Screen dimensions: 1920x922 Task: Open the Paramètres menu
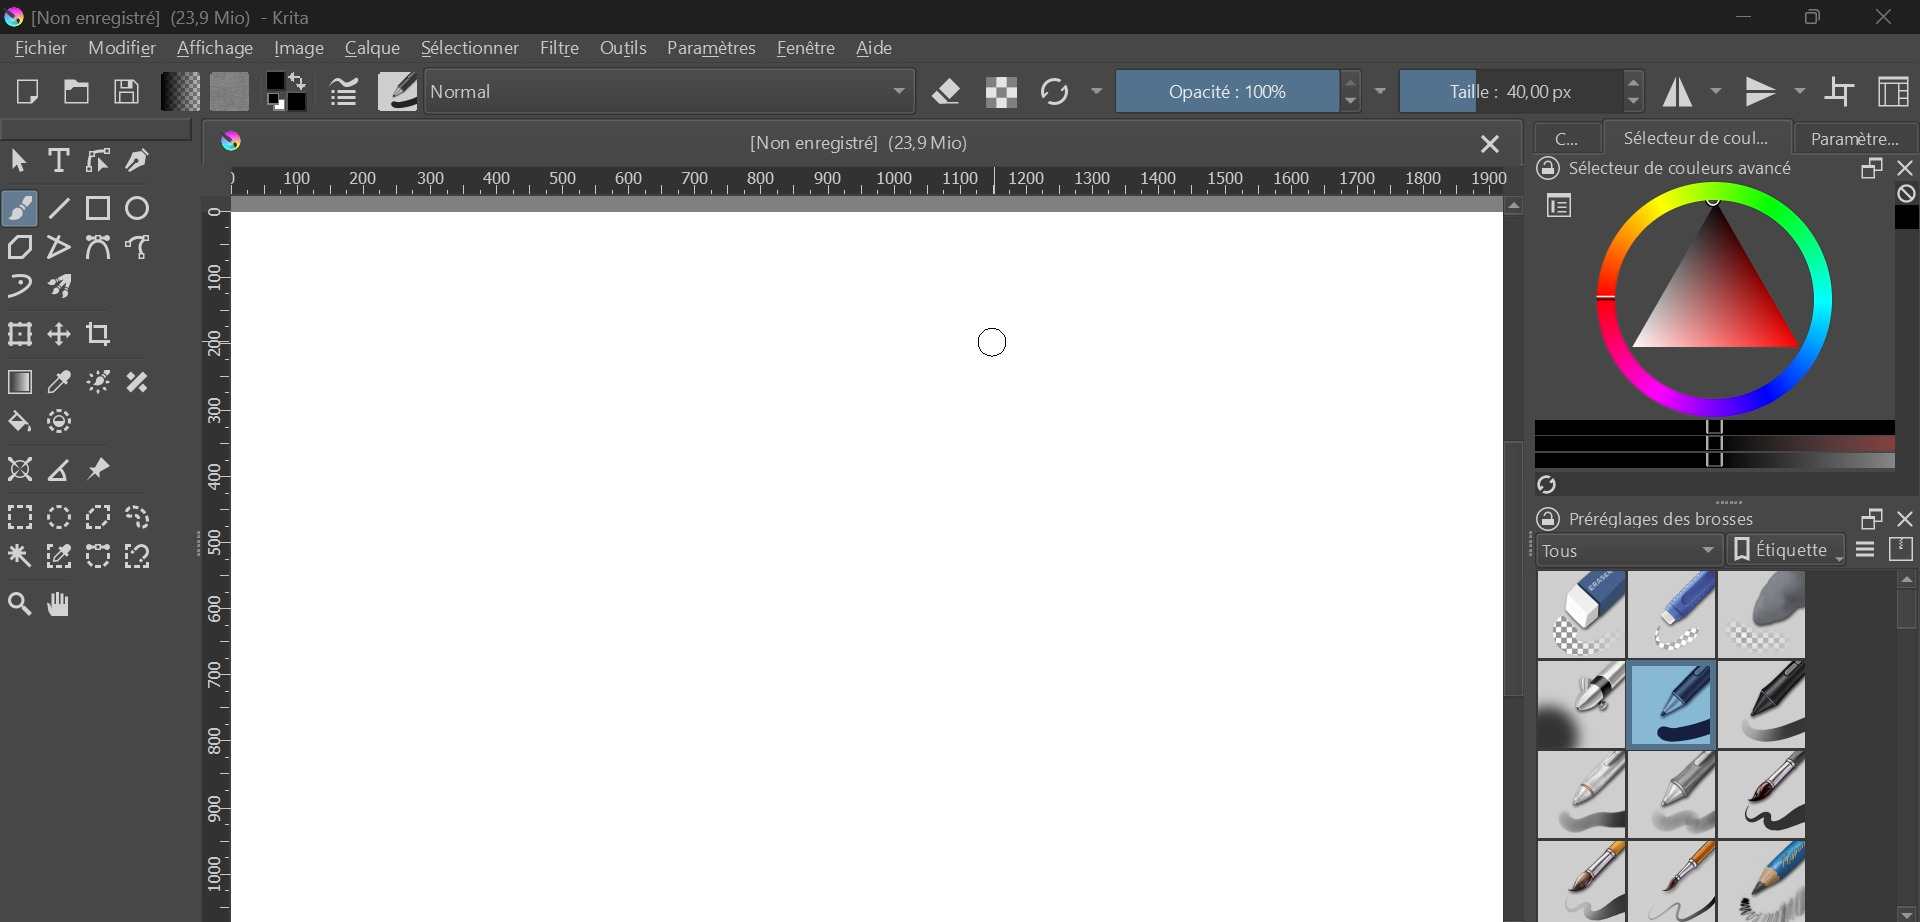click(x=712, y=48)
